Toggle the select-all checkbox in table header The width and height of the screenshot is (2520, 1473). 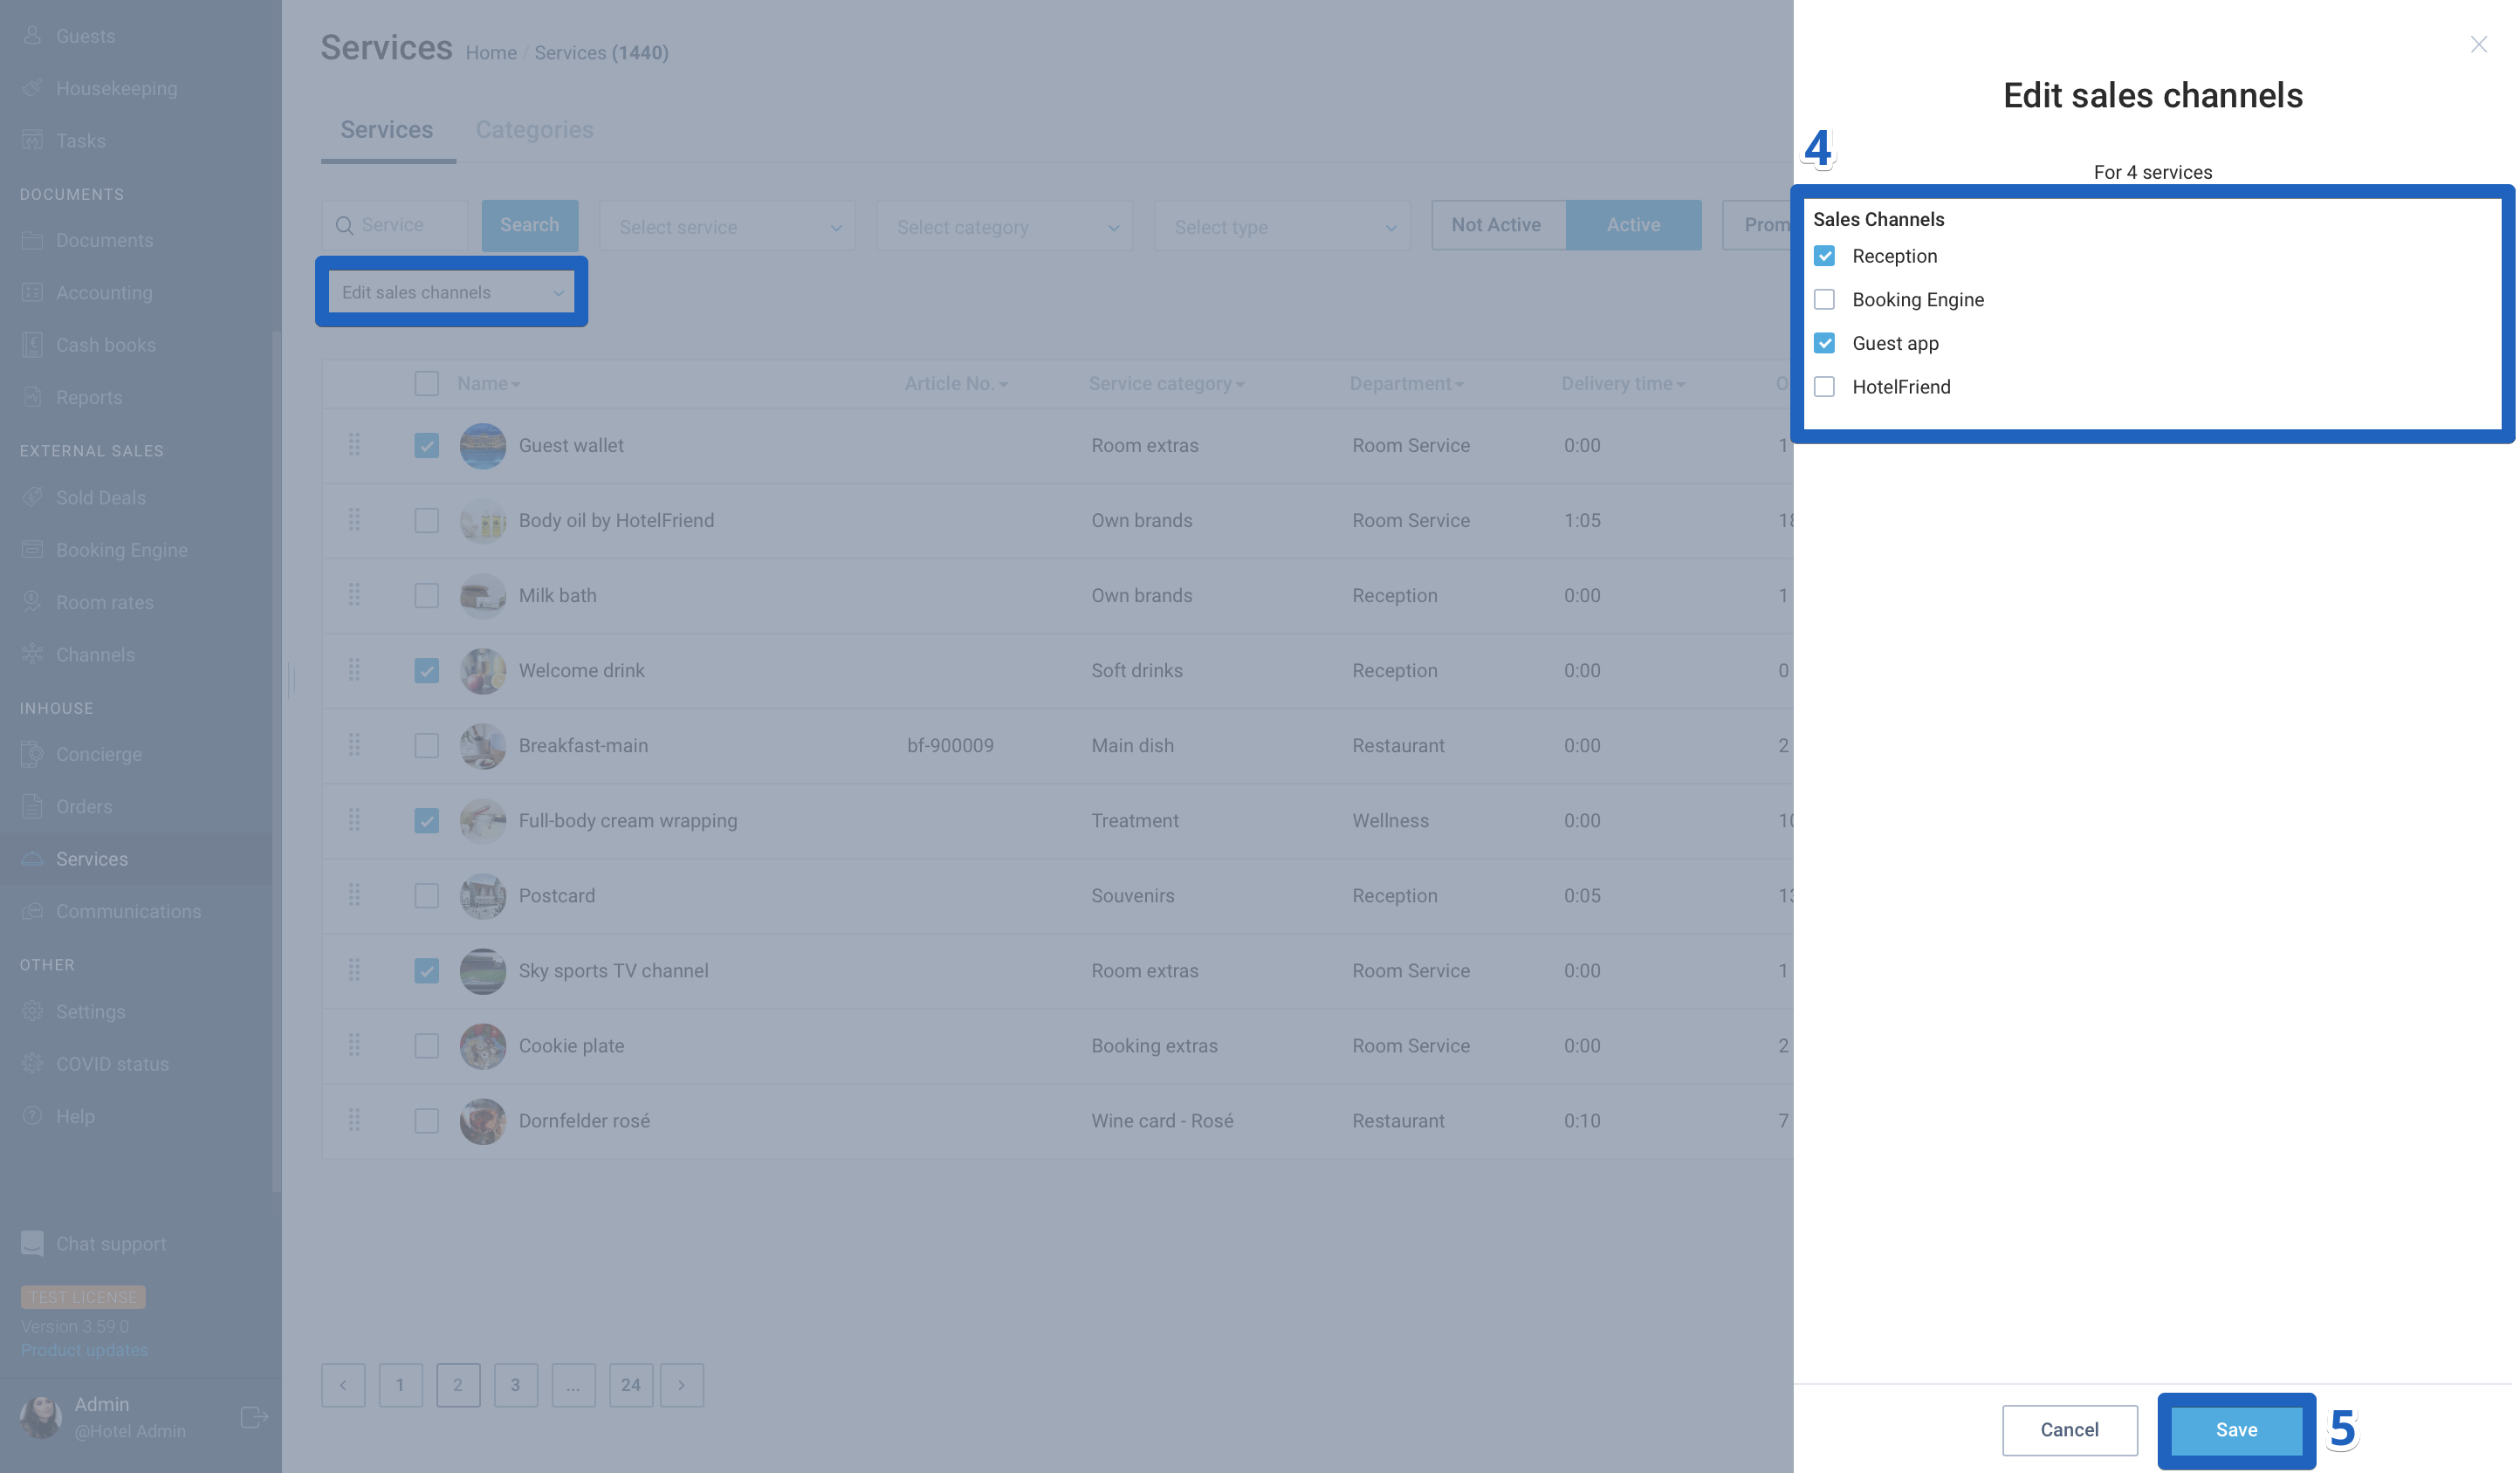click(x=427, y=383)
